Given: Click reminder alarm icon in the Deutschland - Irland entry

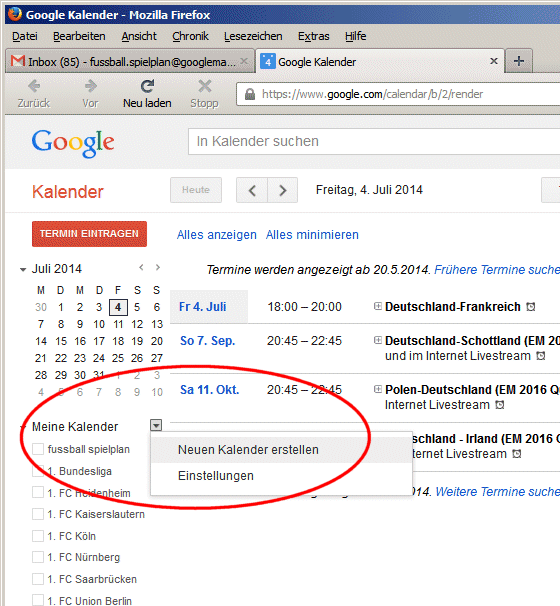Looking at the screenshot, I should tap(517, 454).
